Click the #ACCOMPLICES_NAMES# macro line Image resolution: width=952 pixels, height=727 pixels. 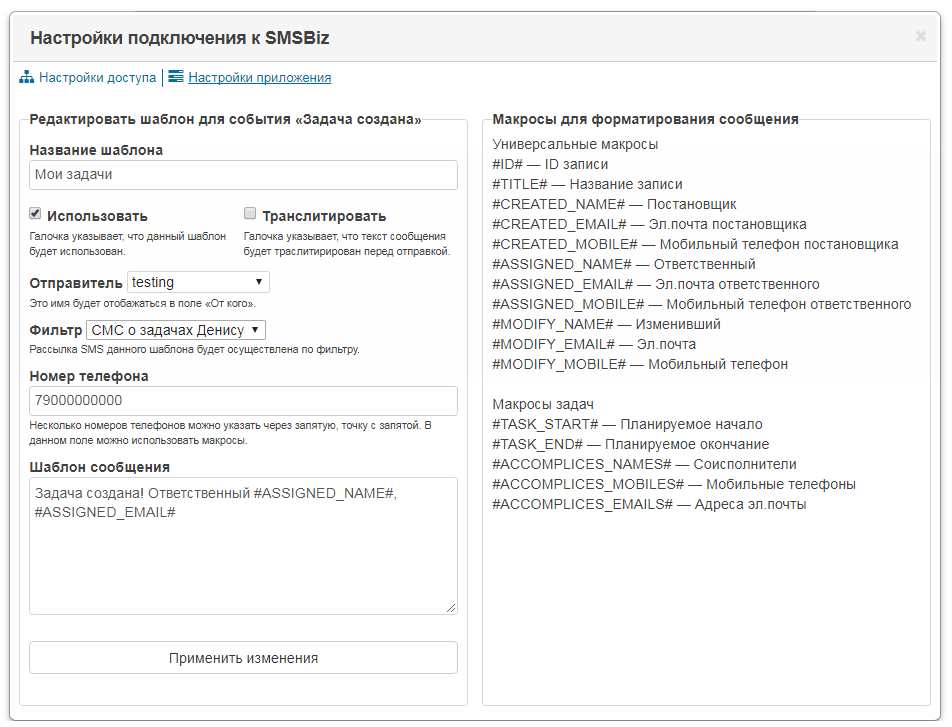pyautogui.click(x=644, y=464)
